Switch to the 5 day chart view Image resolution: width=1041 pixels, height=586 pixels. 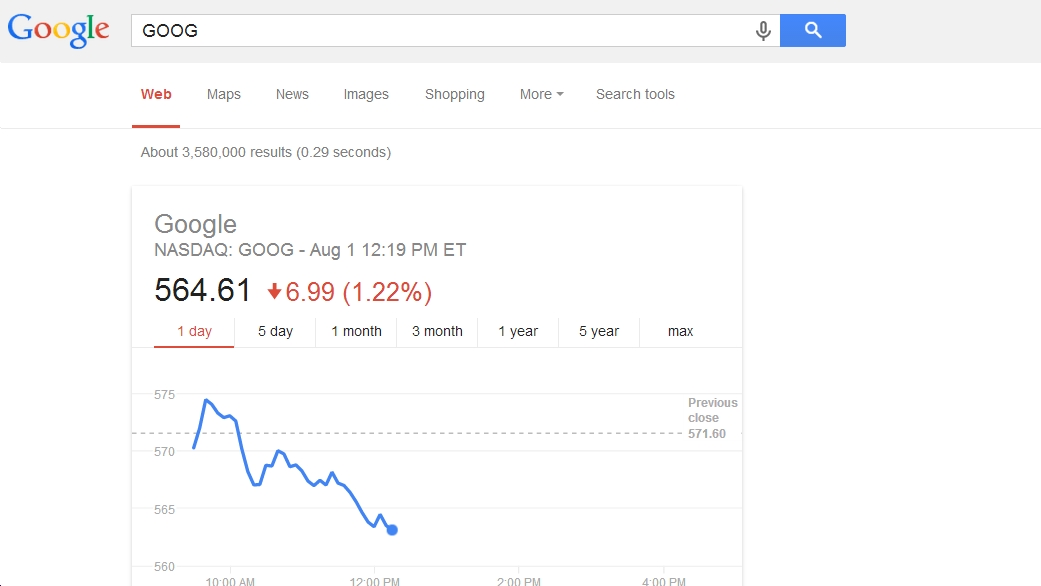pyautogui.click(x=275, y=331)
